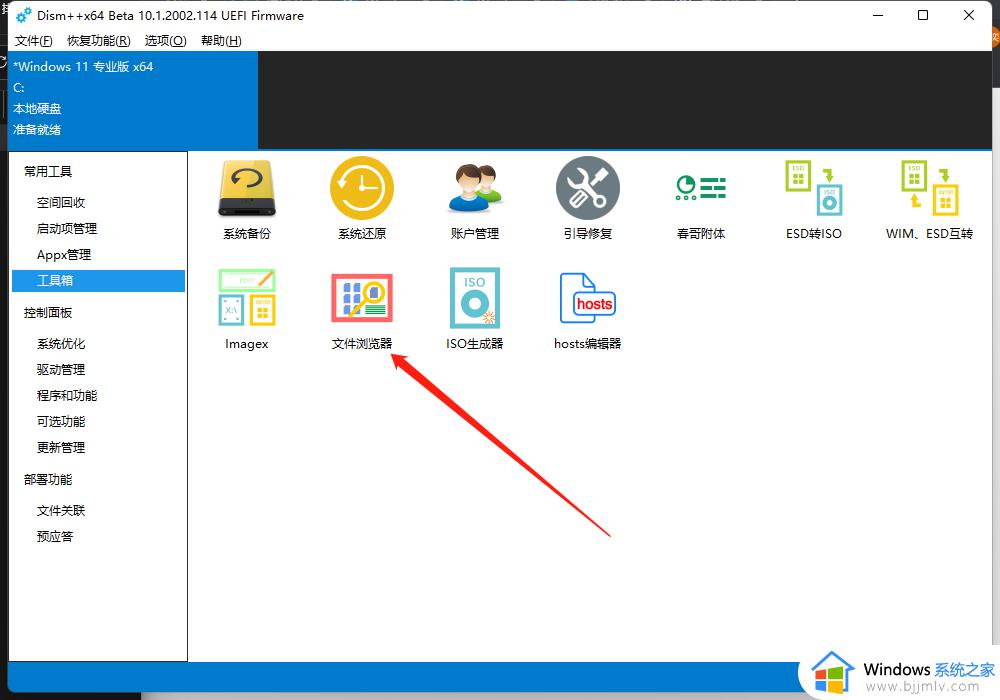
Task: Launch the ESD转ISO converter
Action: click(814, 188)
